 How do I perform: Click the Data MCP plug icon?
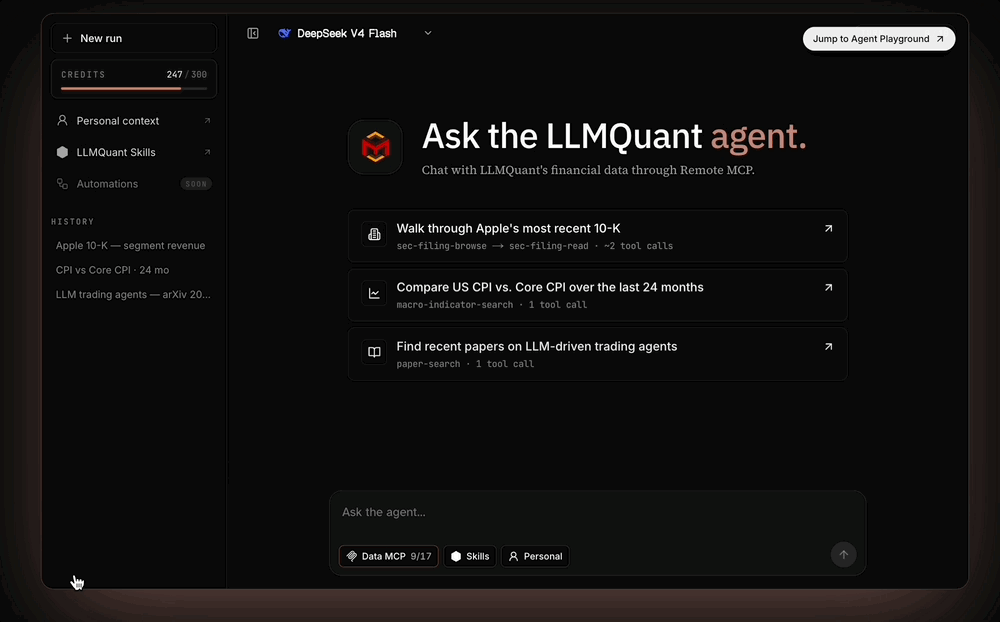pos(351,556)
